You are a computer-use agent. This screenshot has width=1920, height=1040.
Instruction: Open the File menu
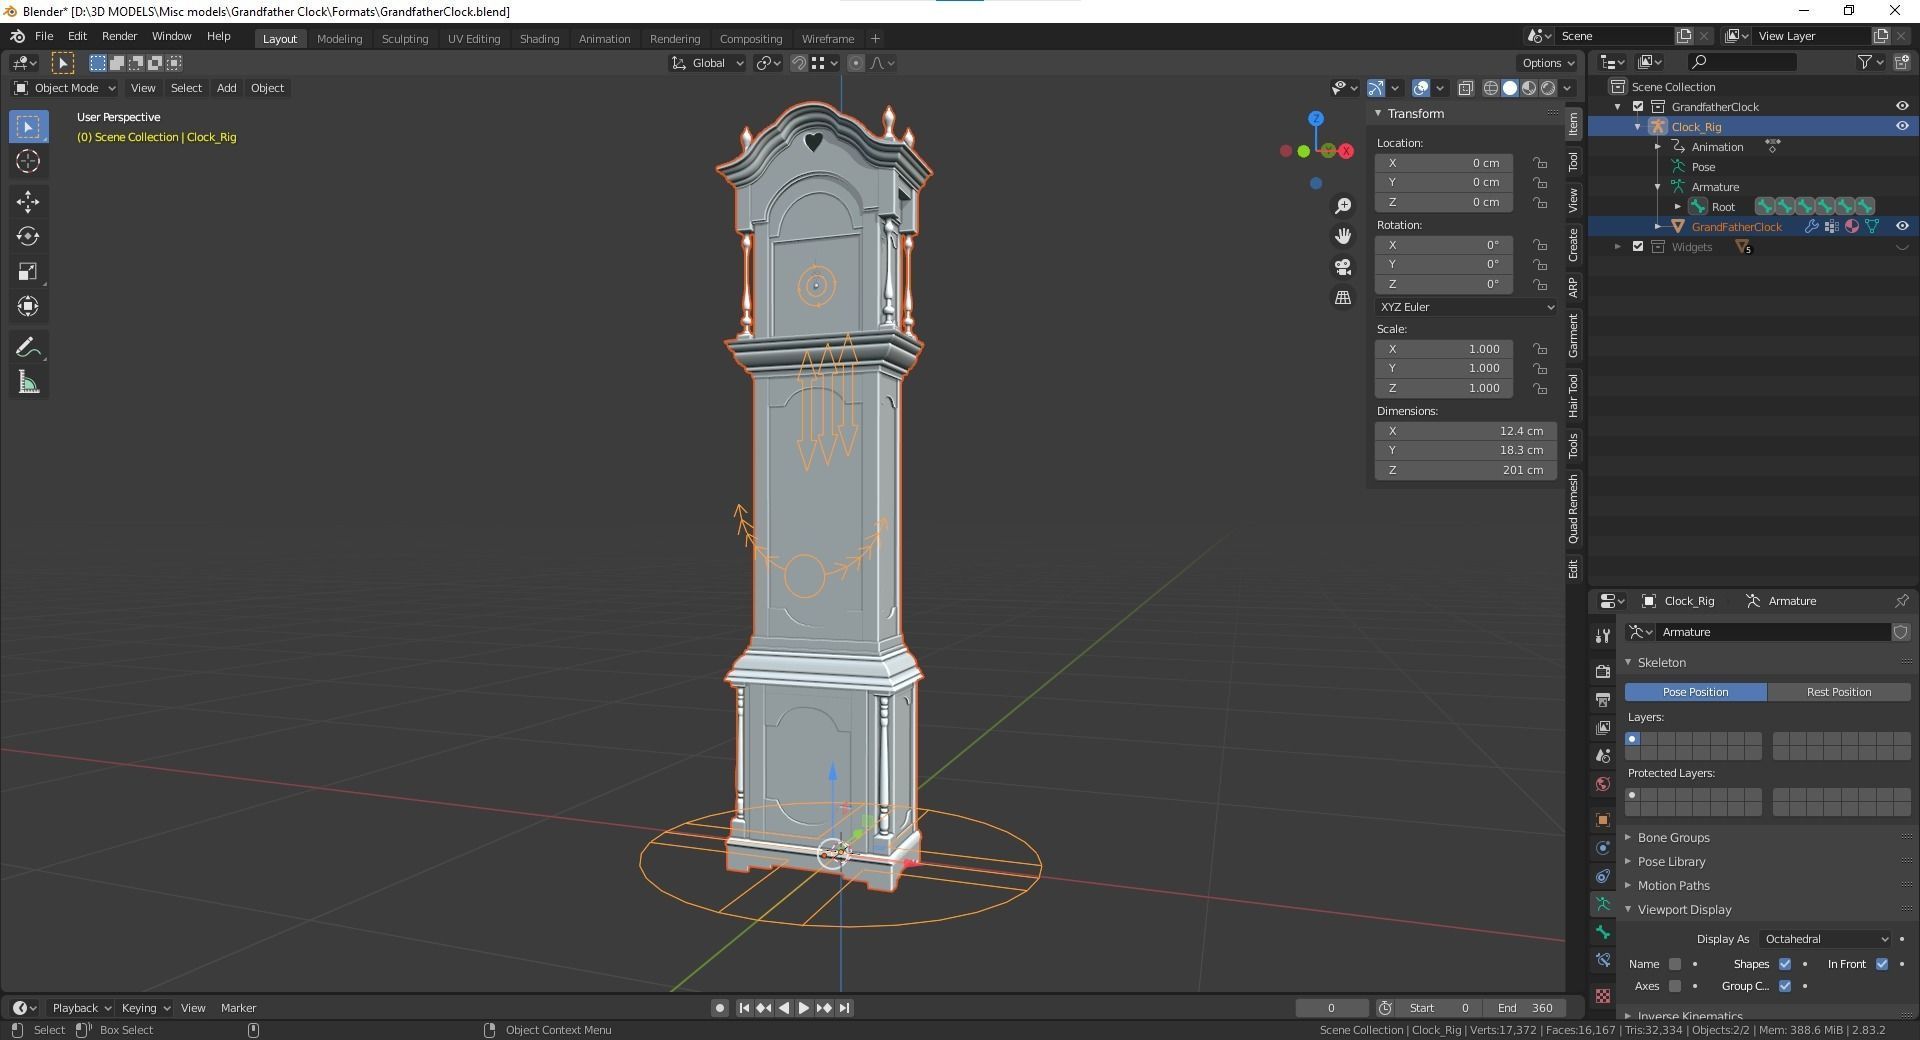(44, 36)
